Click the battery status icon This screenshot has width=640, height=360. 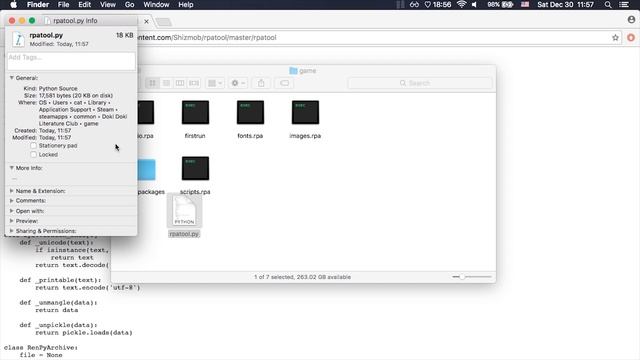500,4
